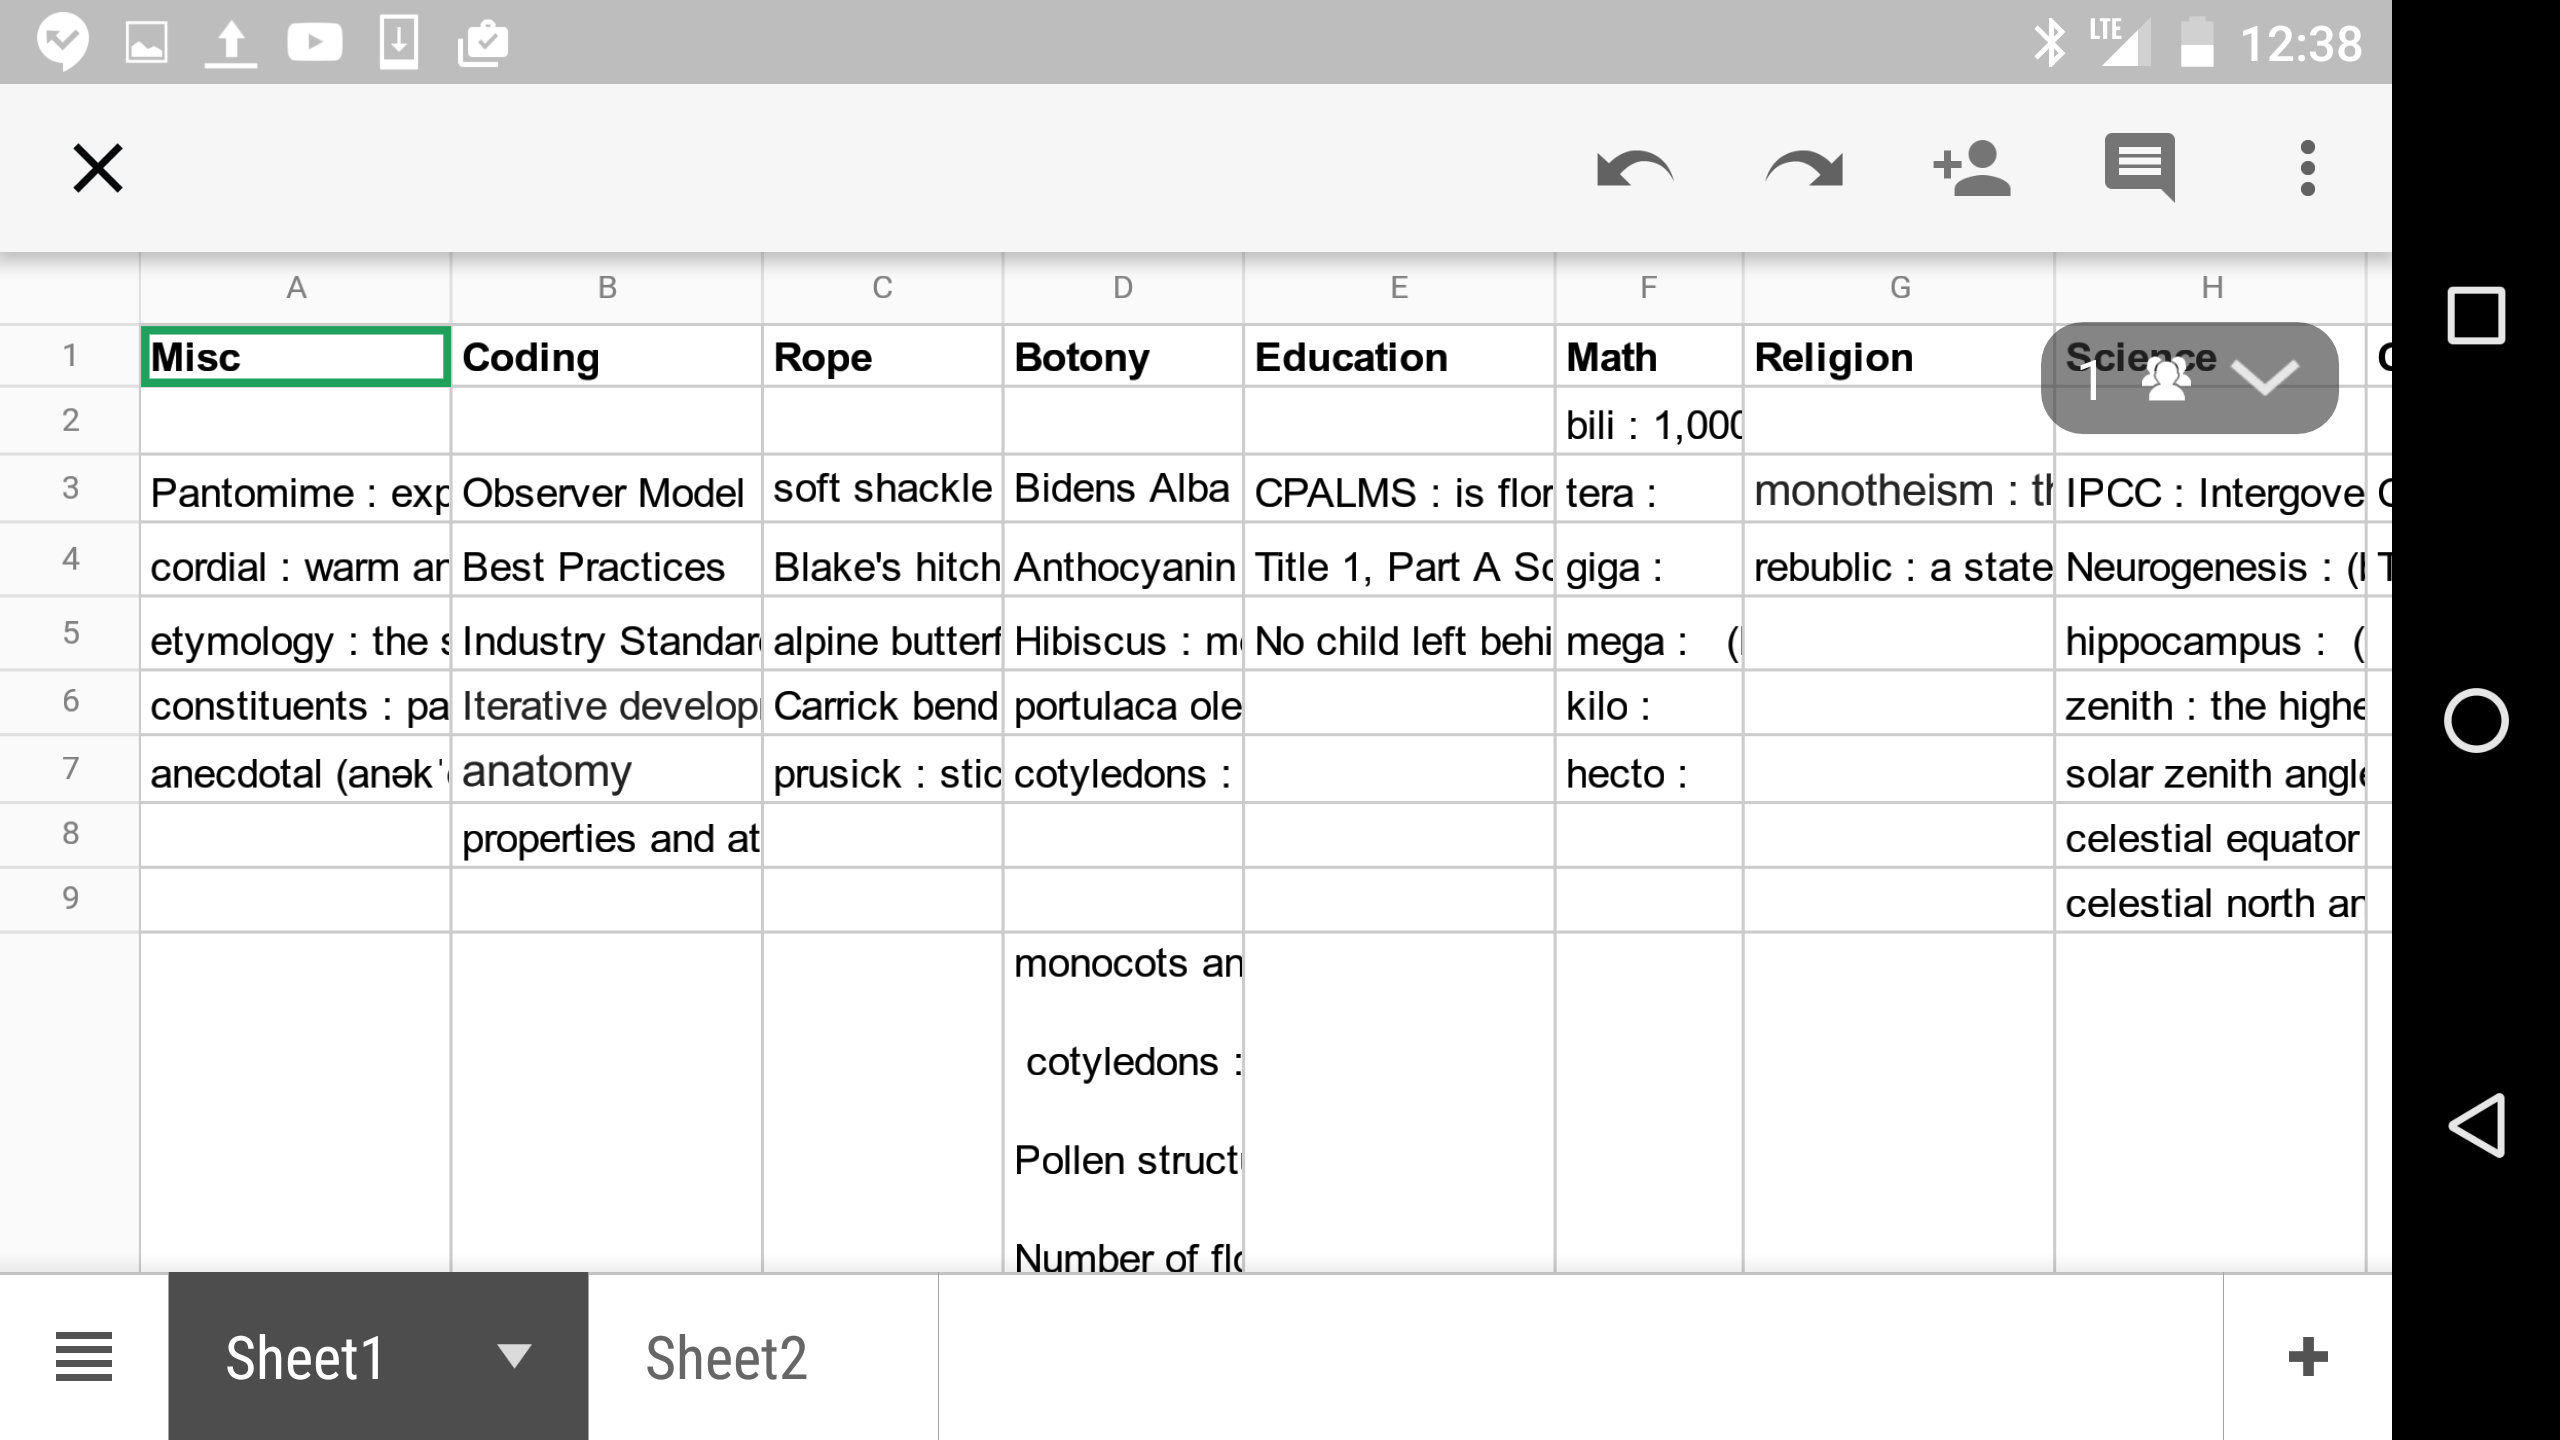
Task: Select column D header
Action: [1123, 288]
